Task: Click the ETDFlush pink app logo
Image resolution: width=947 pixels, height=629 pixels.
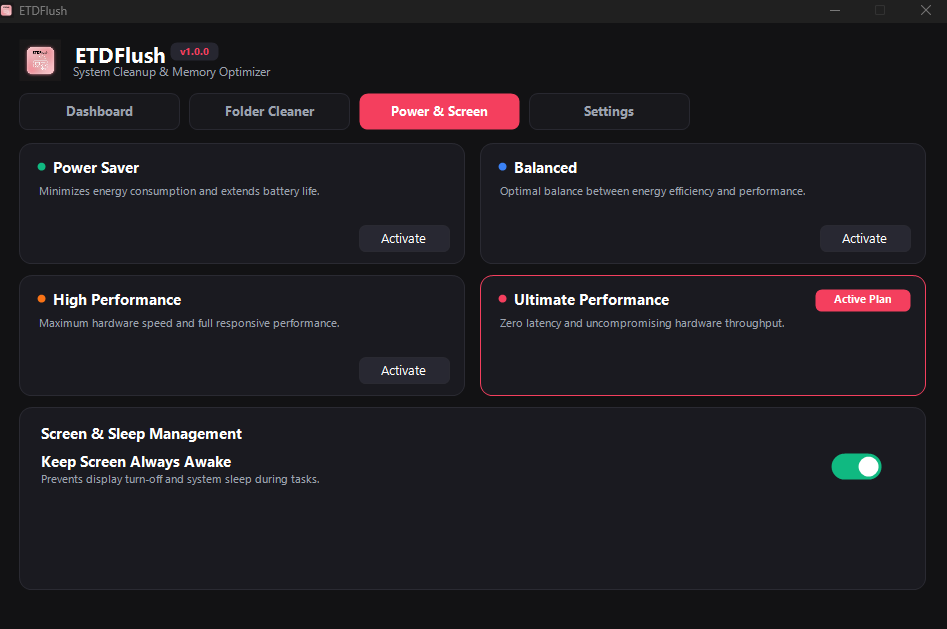Action: 40,60
